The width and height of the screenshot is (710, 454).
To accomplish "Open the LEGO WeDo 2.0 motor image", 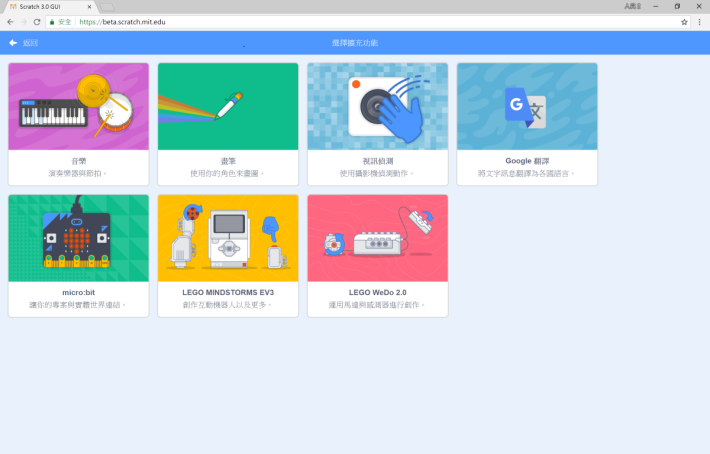I will tap(378, 238).
